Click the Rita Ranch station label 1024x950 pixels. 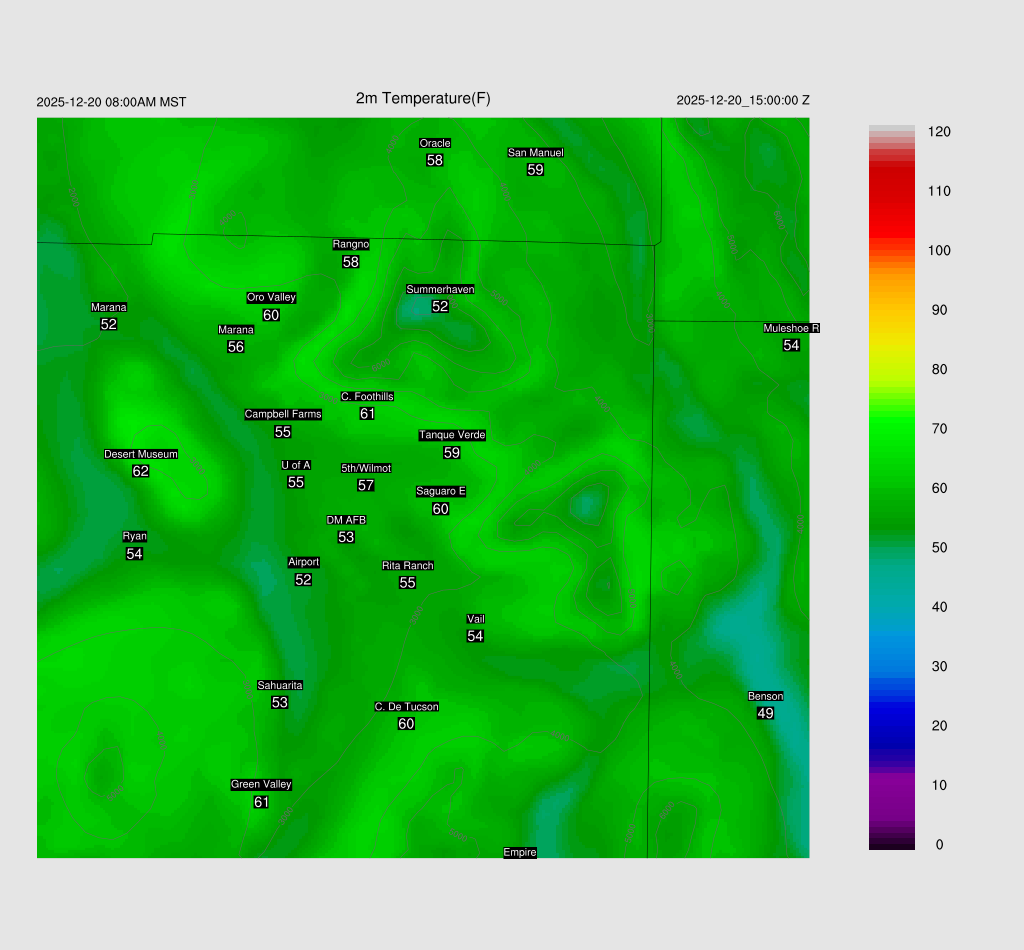coord(407,566)
